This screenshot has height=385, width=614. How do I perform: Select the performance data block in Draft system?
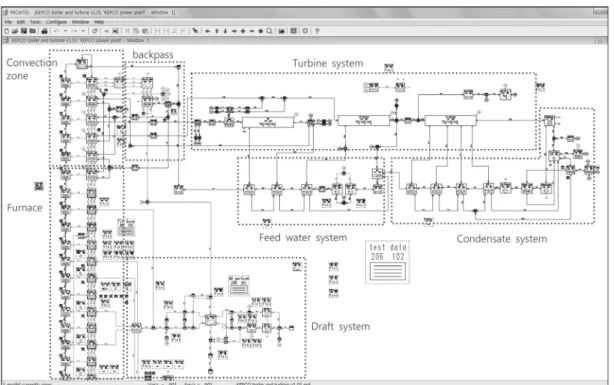[239, 286]
